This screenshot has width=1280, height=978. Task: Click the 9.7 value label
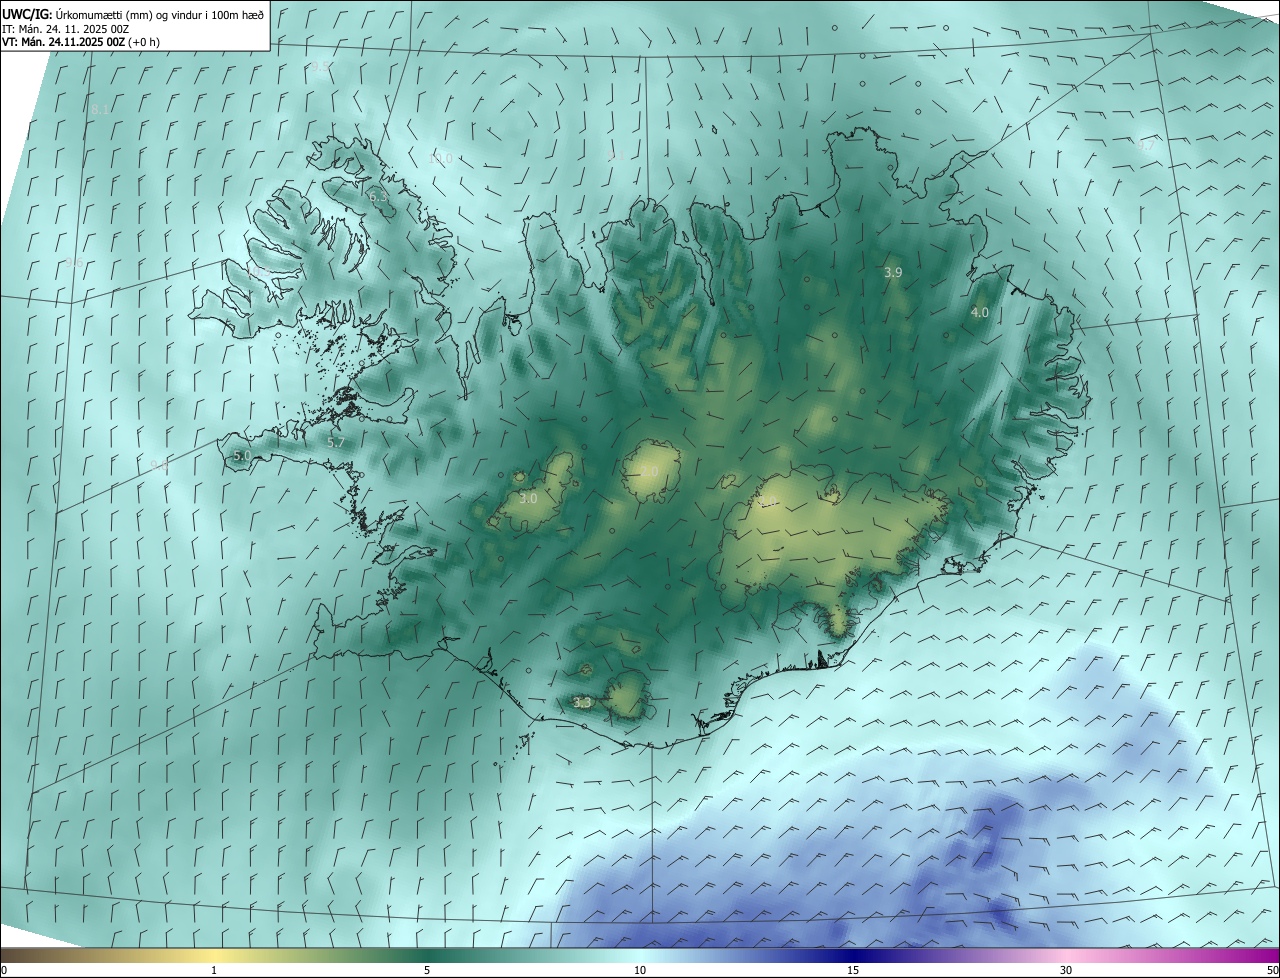[x=1146, y=145]
